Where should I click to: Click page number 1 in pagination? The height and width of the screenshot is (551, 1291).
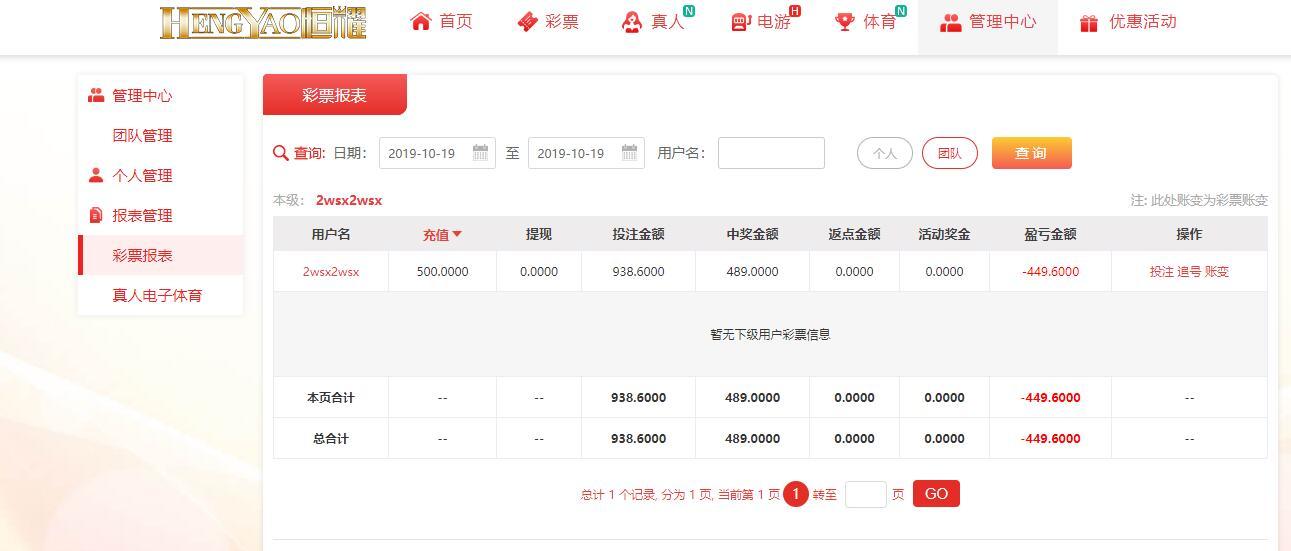(x=796, y=494)
